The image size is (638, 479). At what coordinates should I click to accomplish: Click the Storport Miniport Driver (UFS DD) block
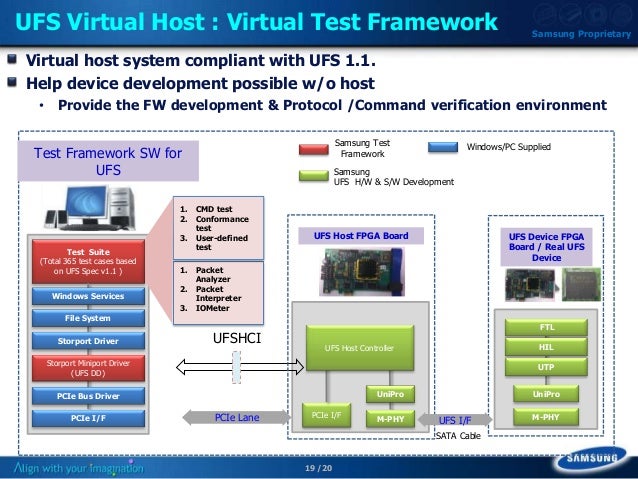click(x=88, y=368)
